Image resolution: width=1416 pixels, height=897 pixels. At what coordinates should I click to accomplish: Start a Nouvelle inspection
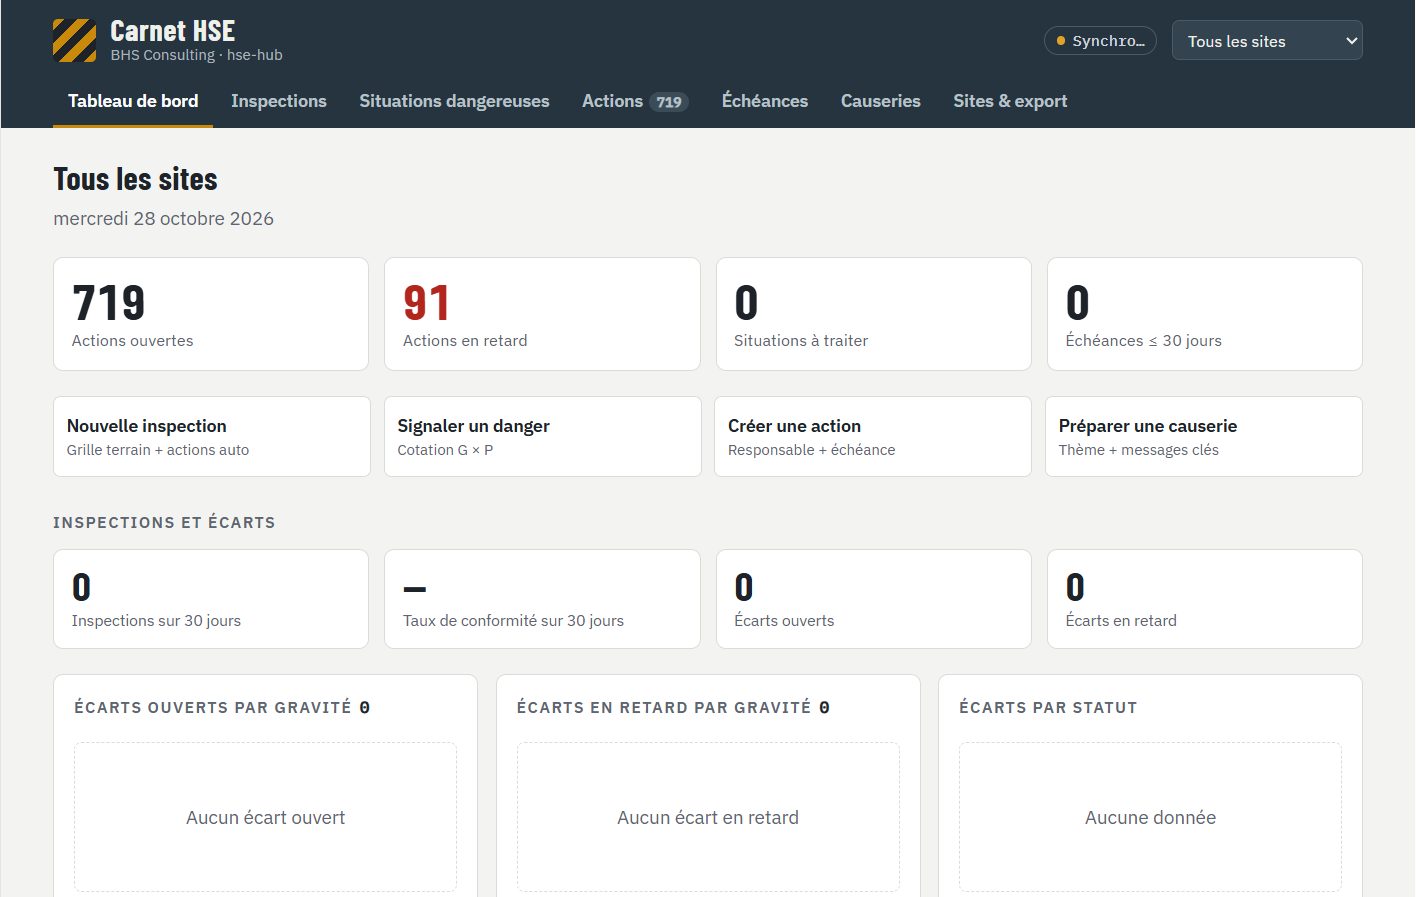click(x=212, y=437)
